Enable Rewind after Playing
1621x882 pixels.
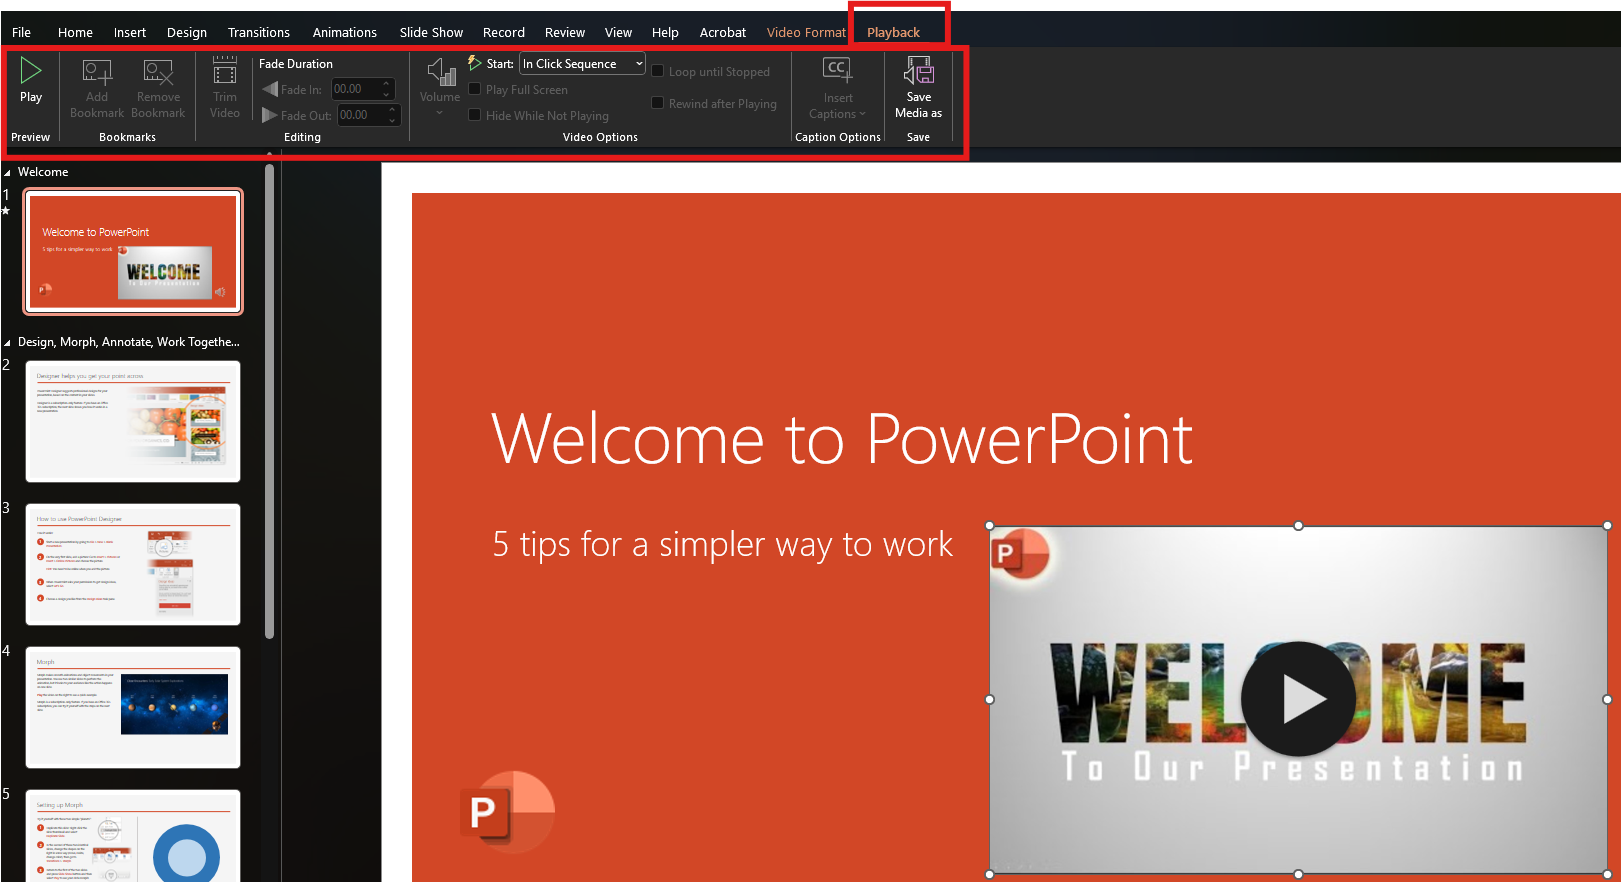pos(658,103)
